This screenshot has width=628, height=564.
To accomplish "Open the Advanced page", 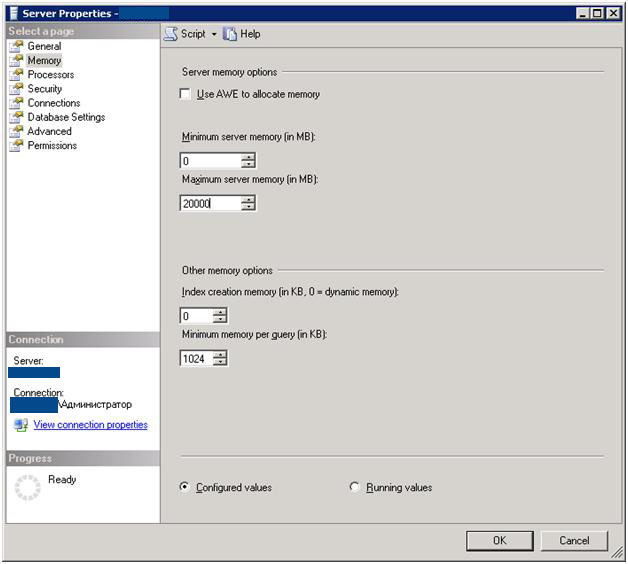I will click(49, 131).
